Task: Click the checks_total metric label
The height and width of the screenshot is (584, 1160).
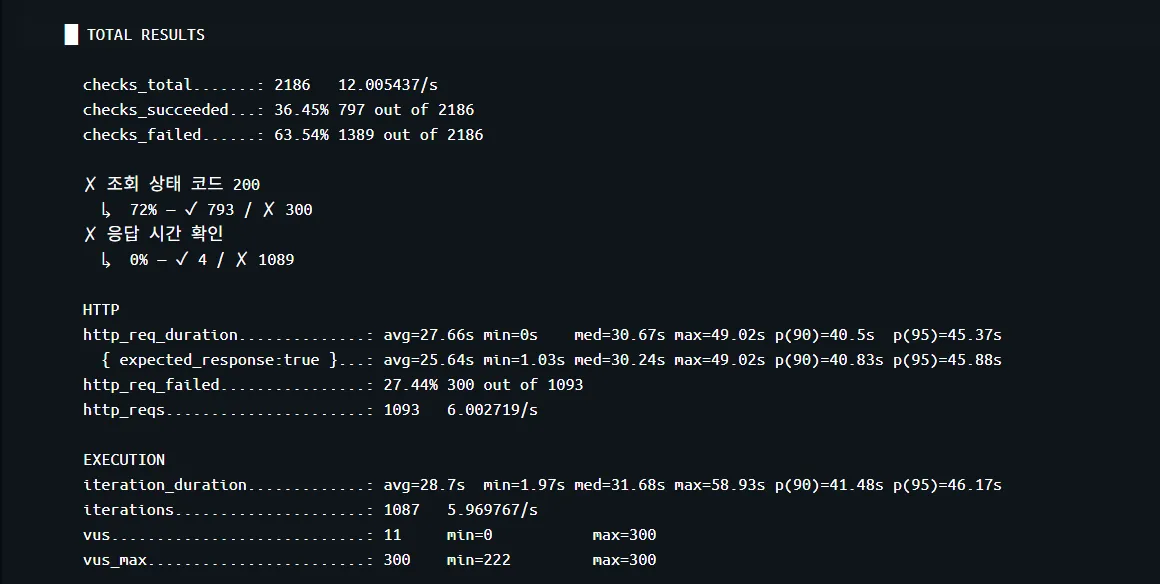Action: point(137,85)
